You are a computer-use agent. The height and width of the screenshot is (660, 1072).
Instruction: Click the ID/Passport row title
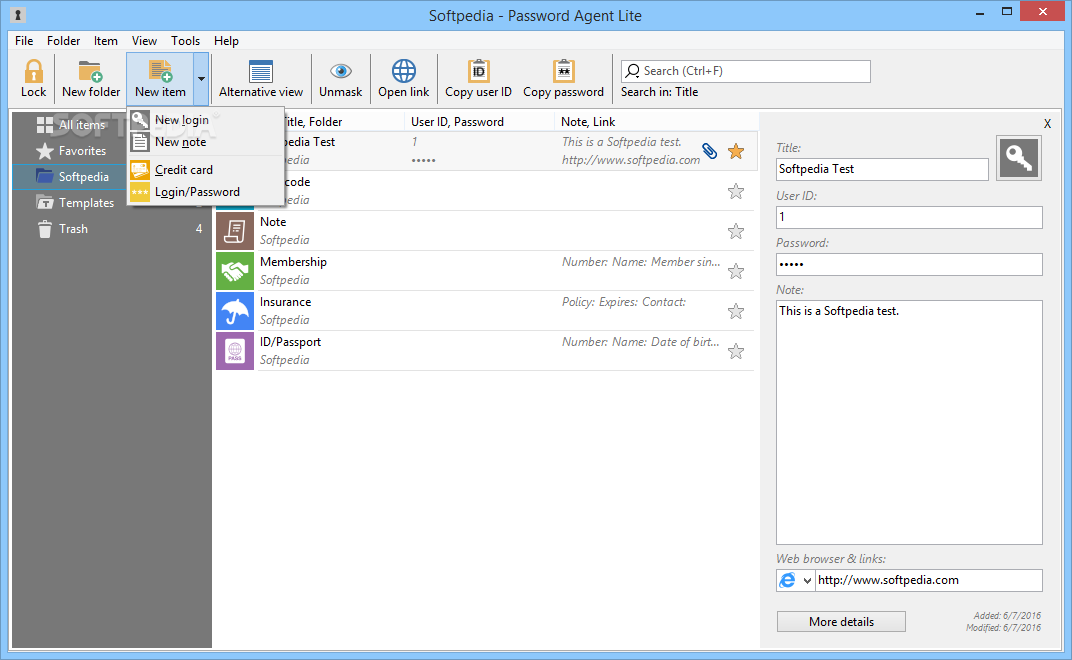[x=290, y=342]
